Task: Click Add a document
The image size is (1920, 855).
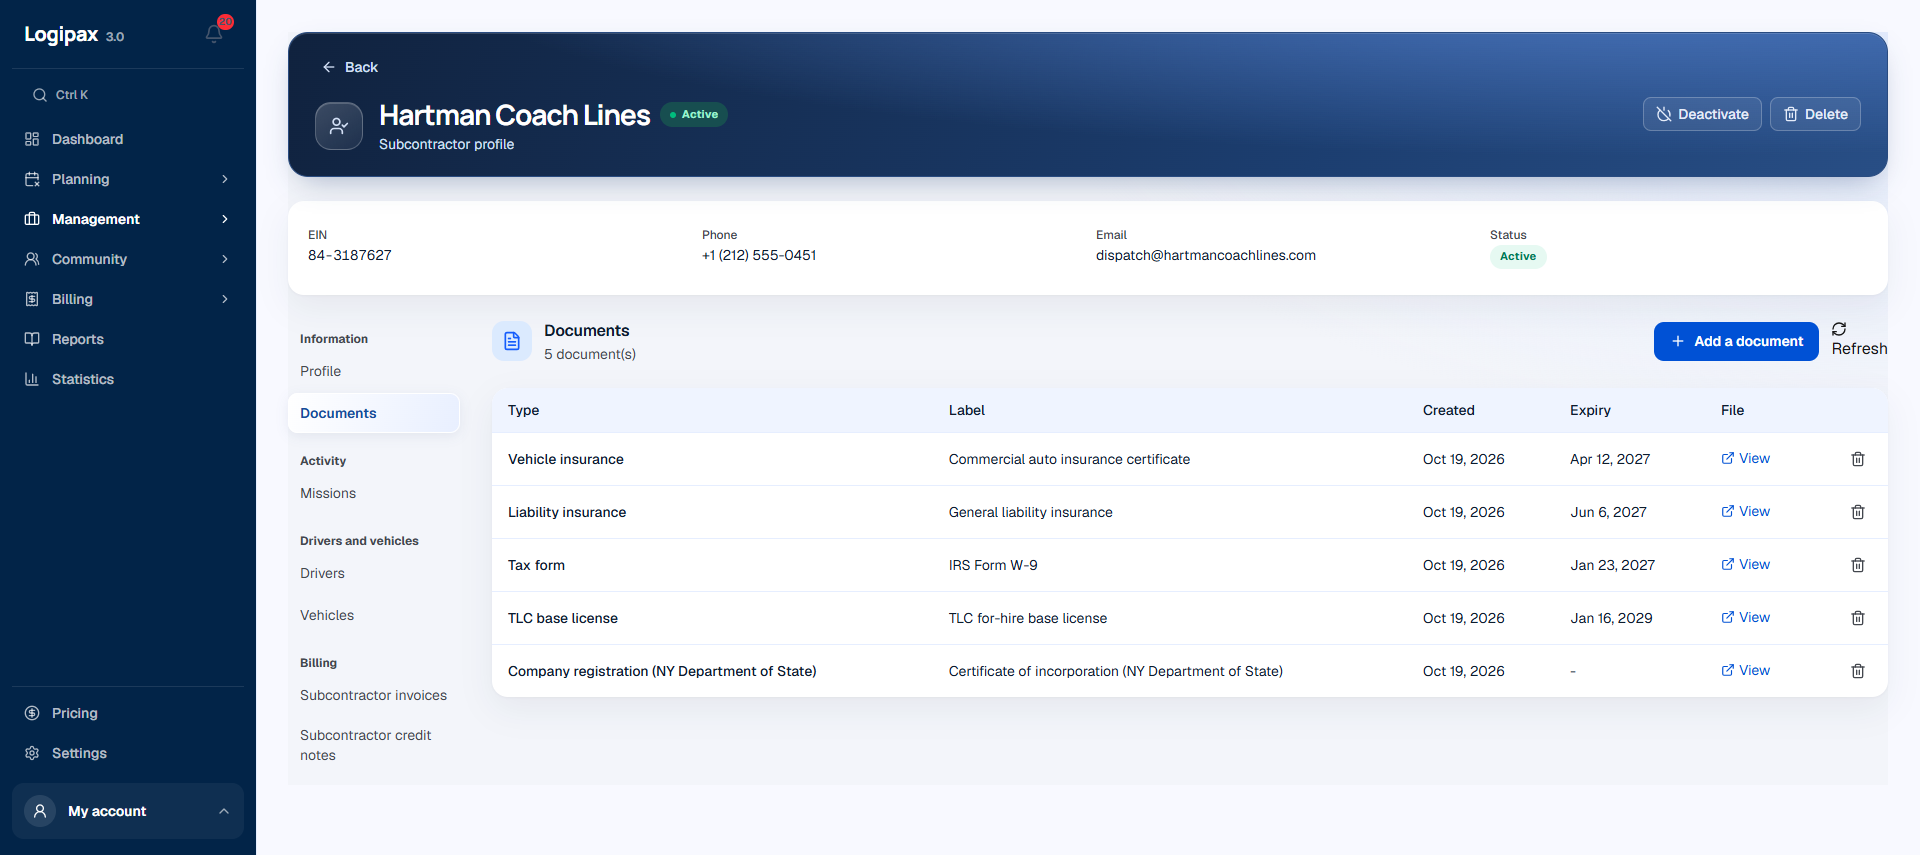Action: [x=1736, y=341]
